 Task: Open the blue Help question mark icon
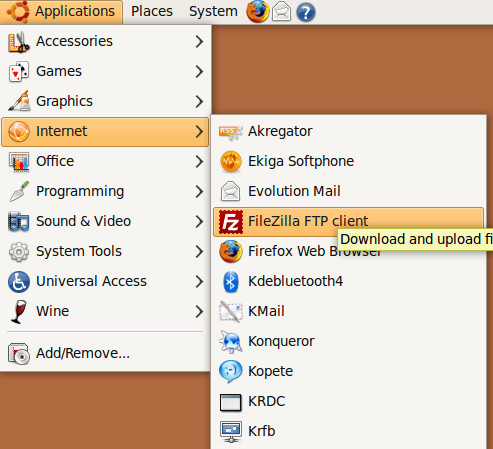click(x=306, y=13)
